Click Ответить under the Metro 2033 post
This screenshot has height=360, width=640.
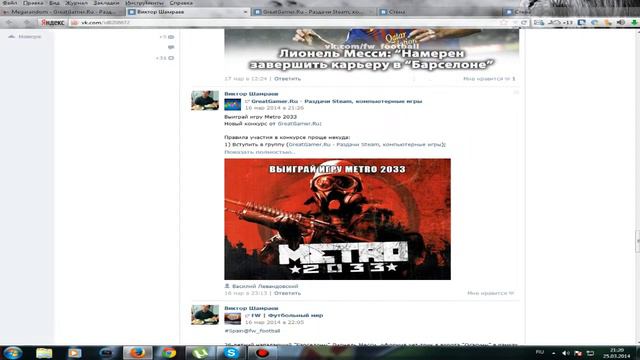point(287,293)
